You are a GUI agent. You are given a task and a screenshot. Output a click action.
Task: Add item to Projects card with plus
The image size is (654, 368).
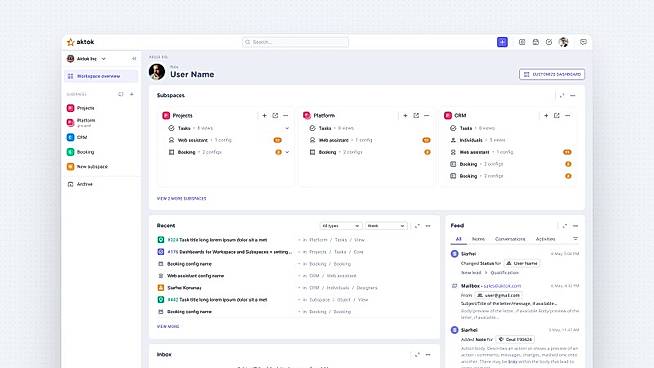[264, 116]
